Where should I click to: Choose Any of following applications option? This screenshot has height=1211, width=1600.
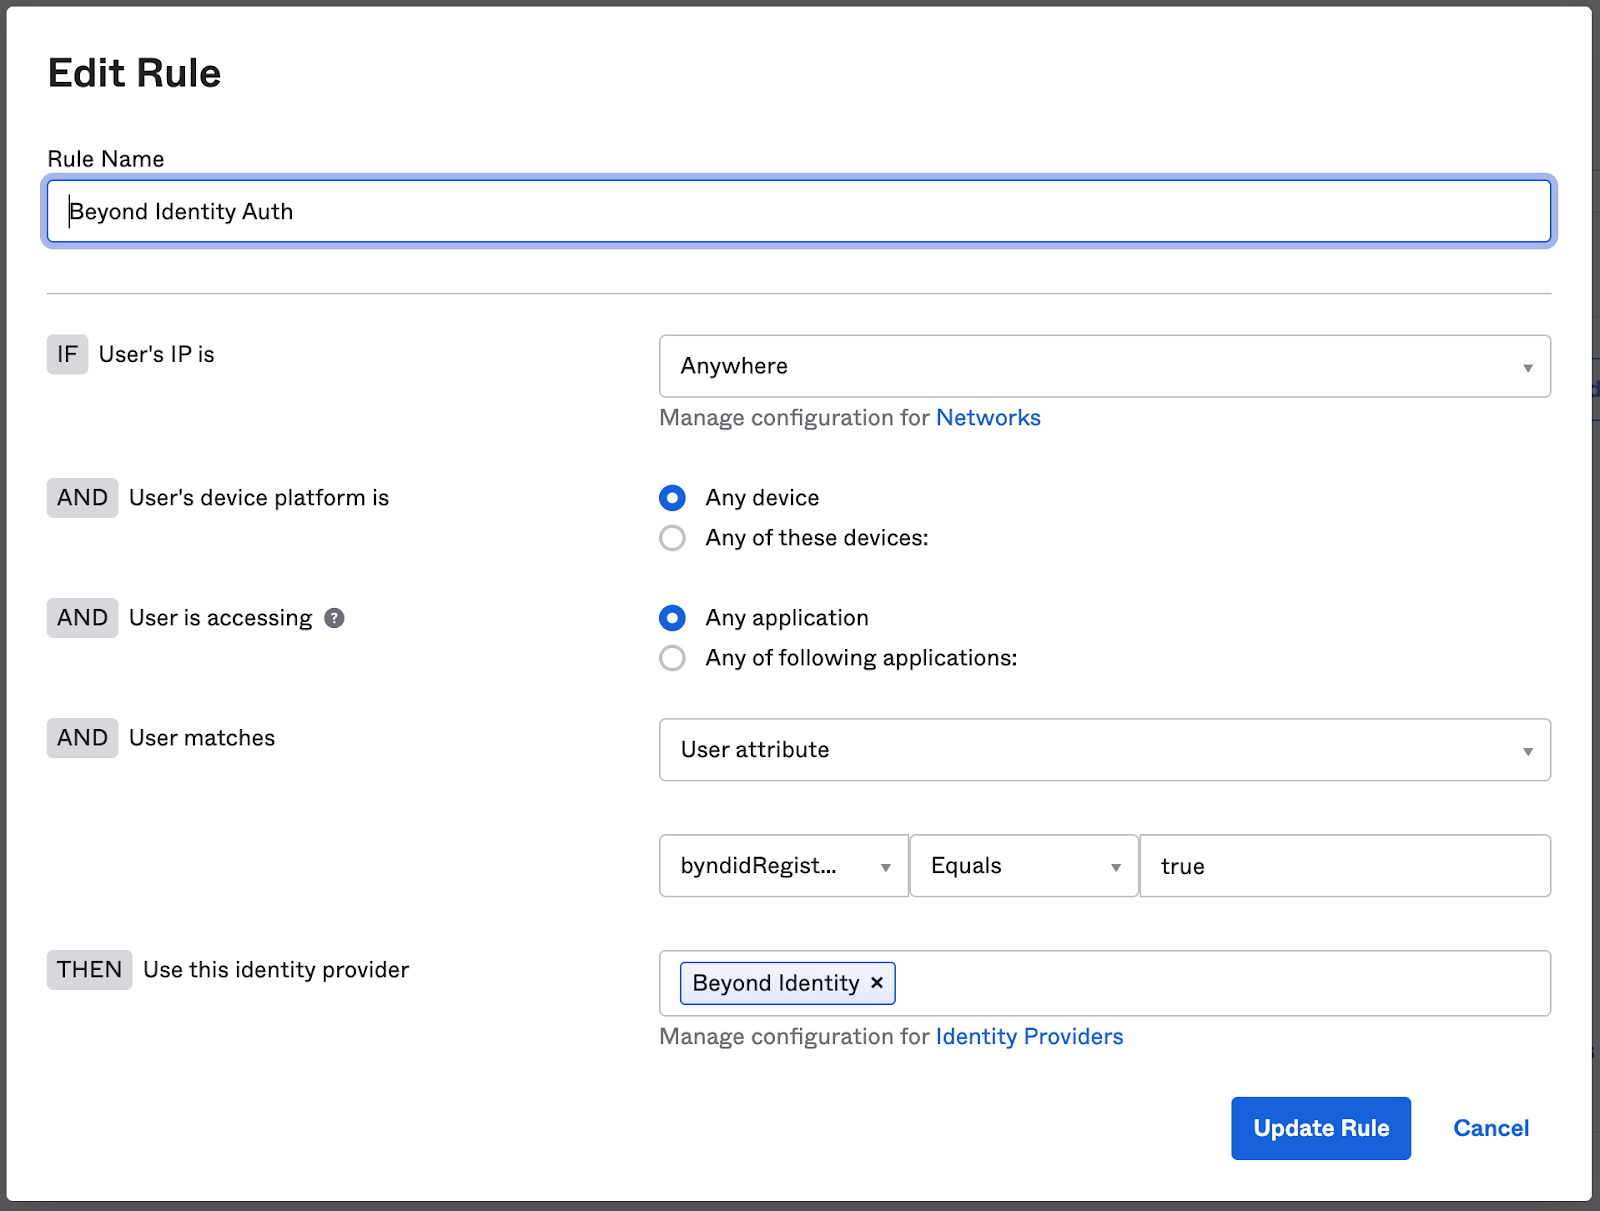coord(673,658)
